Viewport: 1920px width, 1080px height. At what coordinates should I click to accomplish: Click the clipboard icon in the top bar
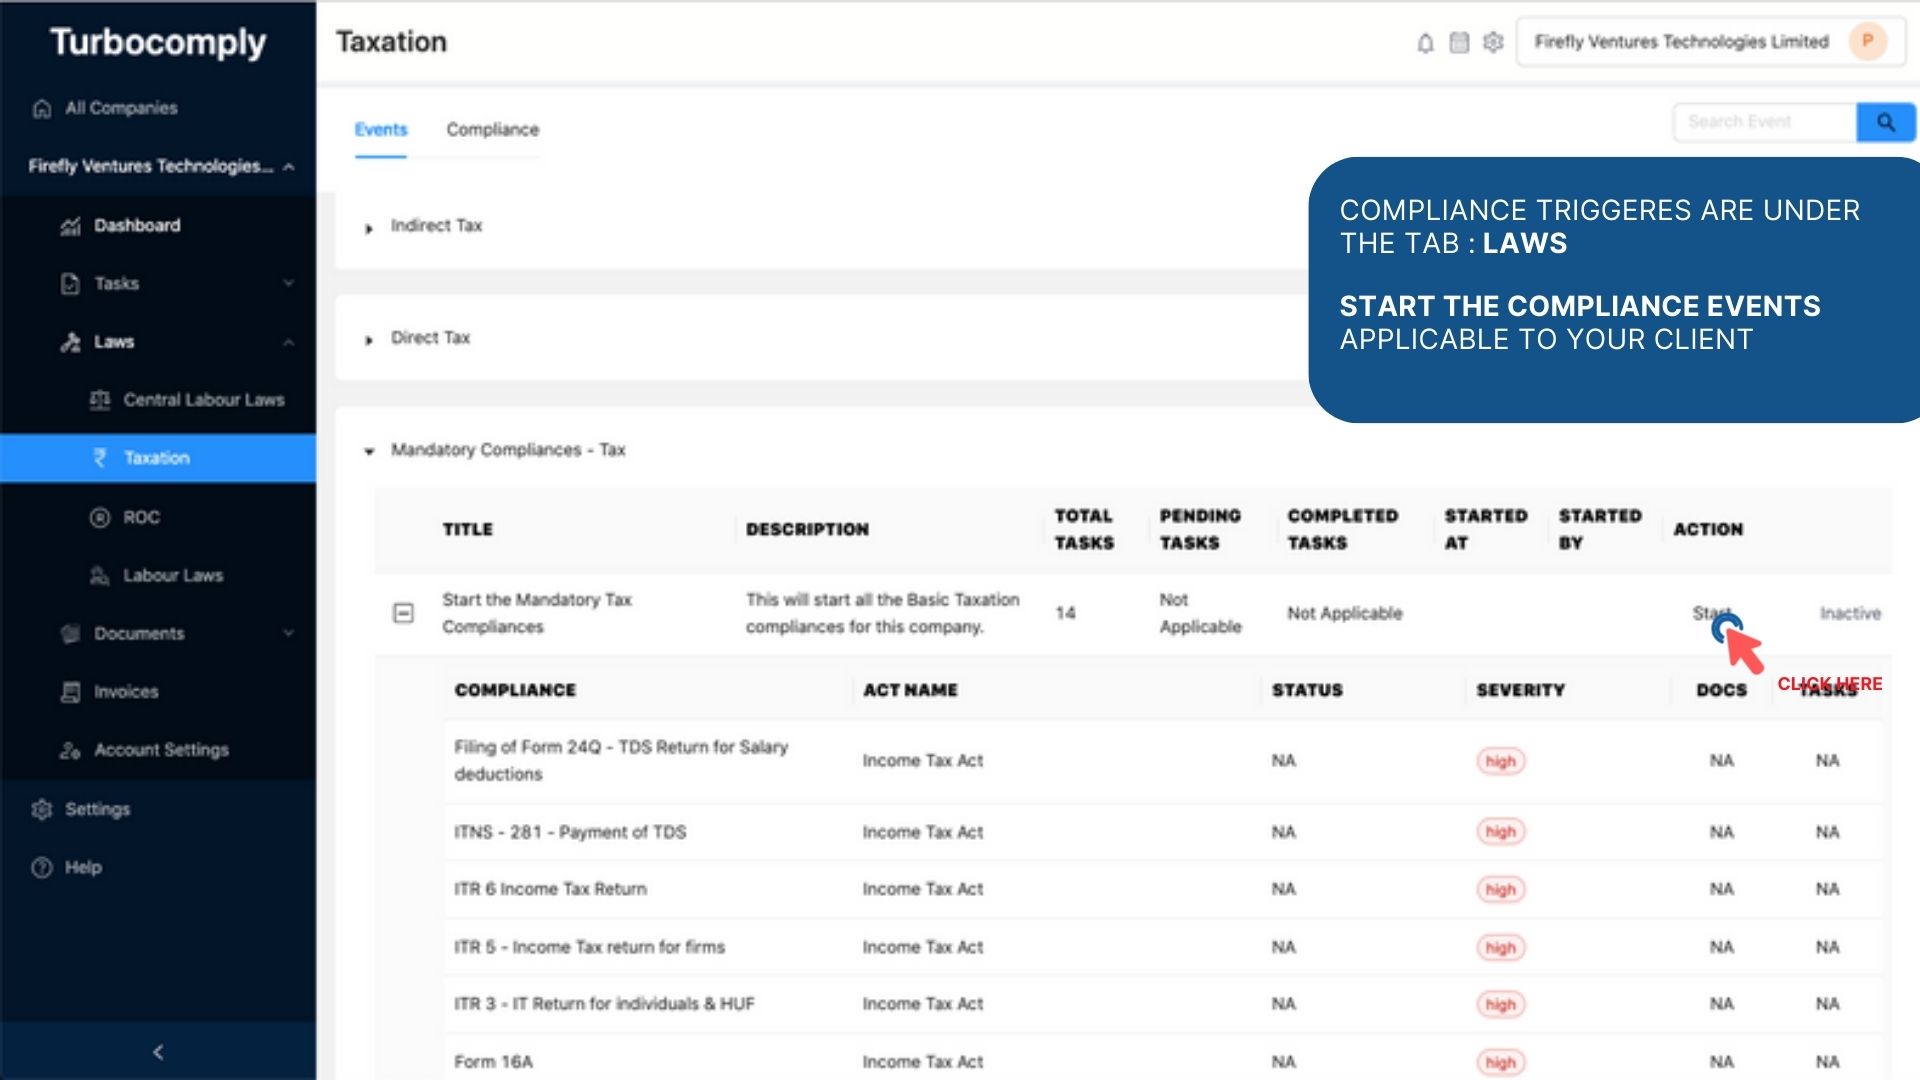(1459, 42)
